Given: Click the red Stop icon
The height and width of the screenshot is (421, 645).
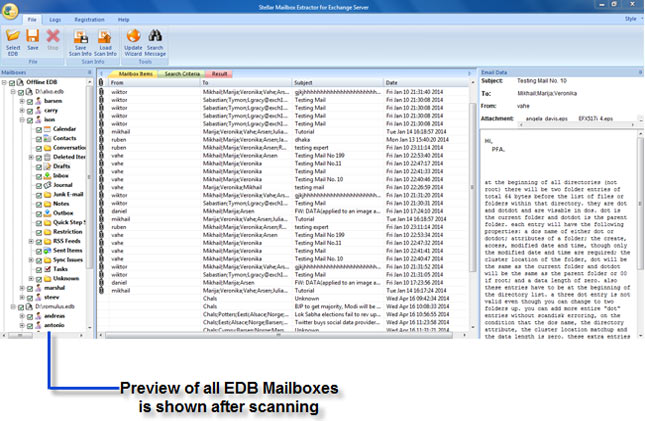Looking at the screenshot, I should 53,36.
